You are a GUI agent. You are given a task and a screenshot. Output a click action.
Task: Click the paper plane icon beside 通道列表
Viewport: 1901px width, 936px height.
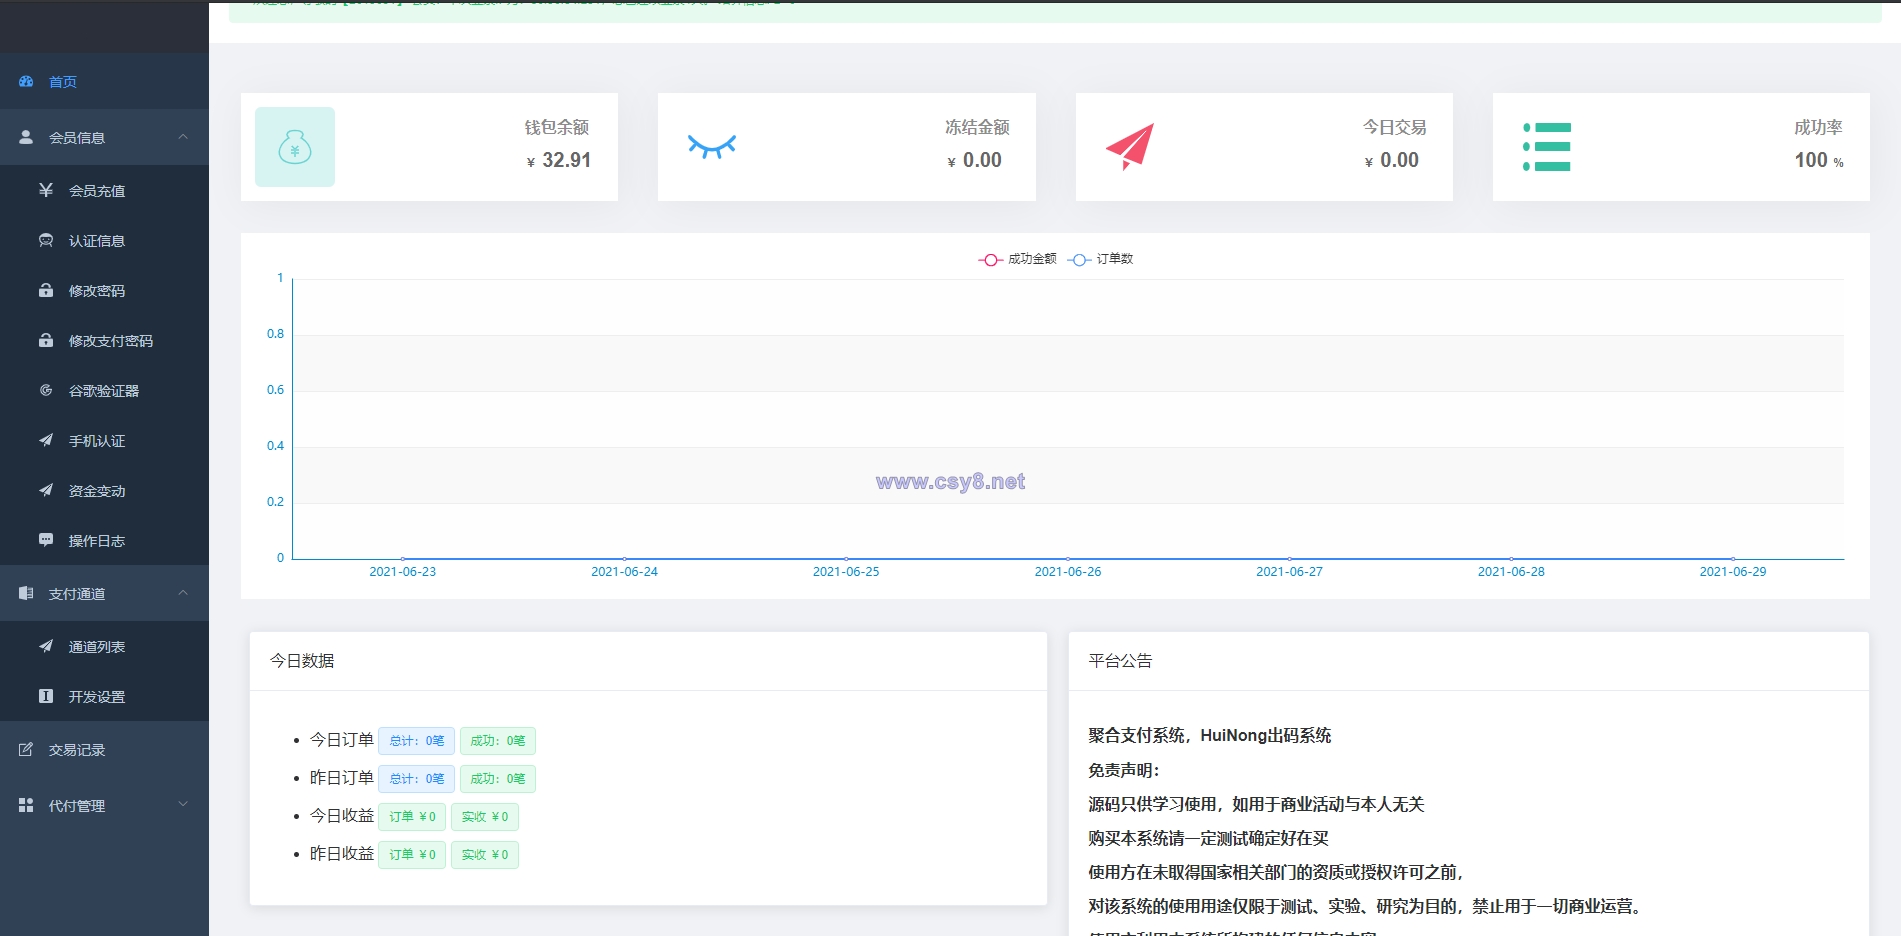click(46, 646)
